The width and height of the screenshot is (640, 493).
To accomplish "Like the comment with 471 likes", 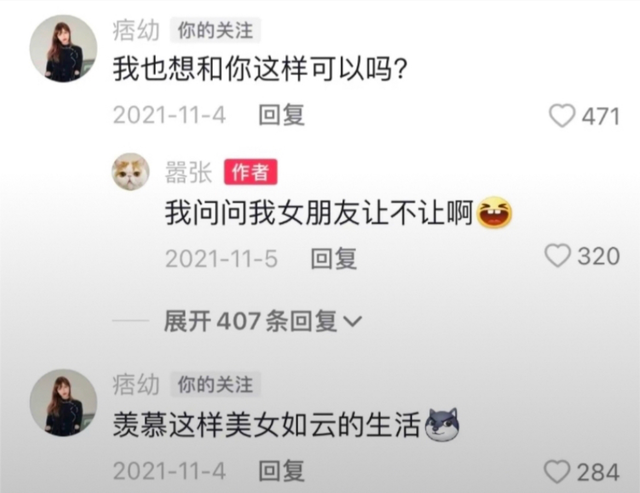I will pyautogui.click(x=562, y=115).
